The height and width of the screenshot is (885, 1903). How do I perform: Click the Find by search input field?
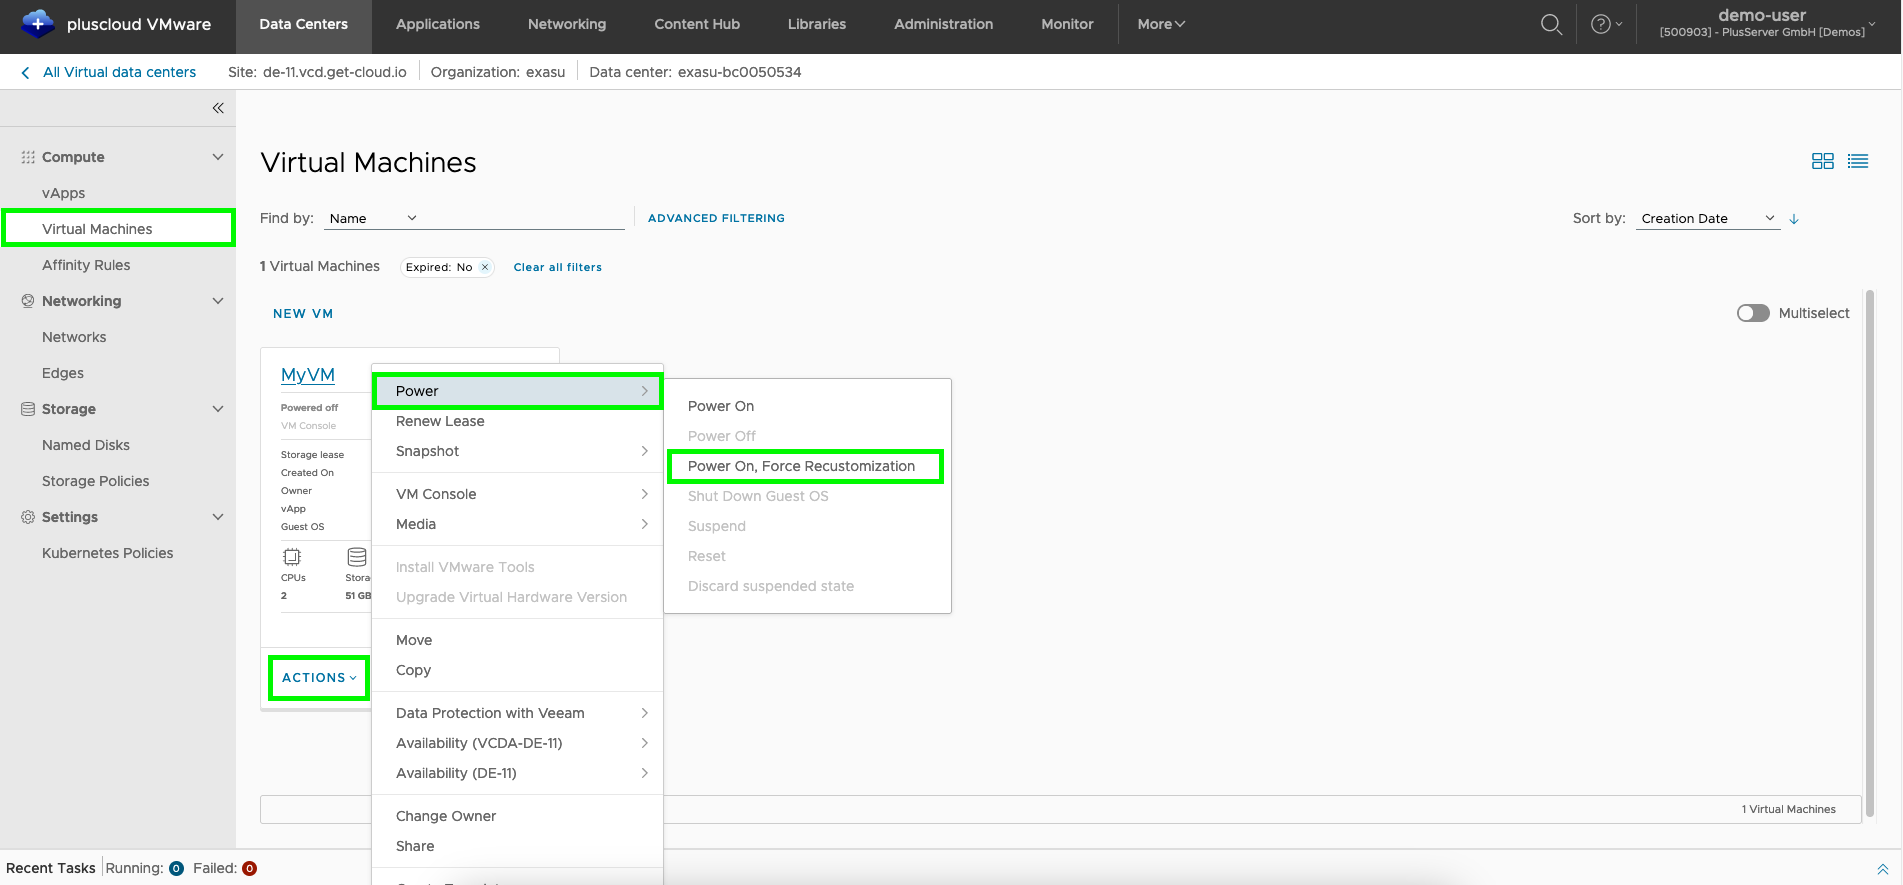pyautogui.click(x=525, y=218)
